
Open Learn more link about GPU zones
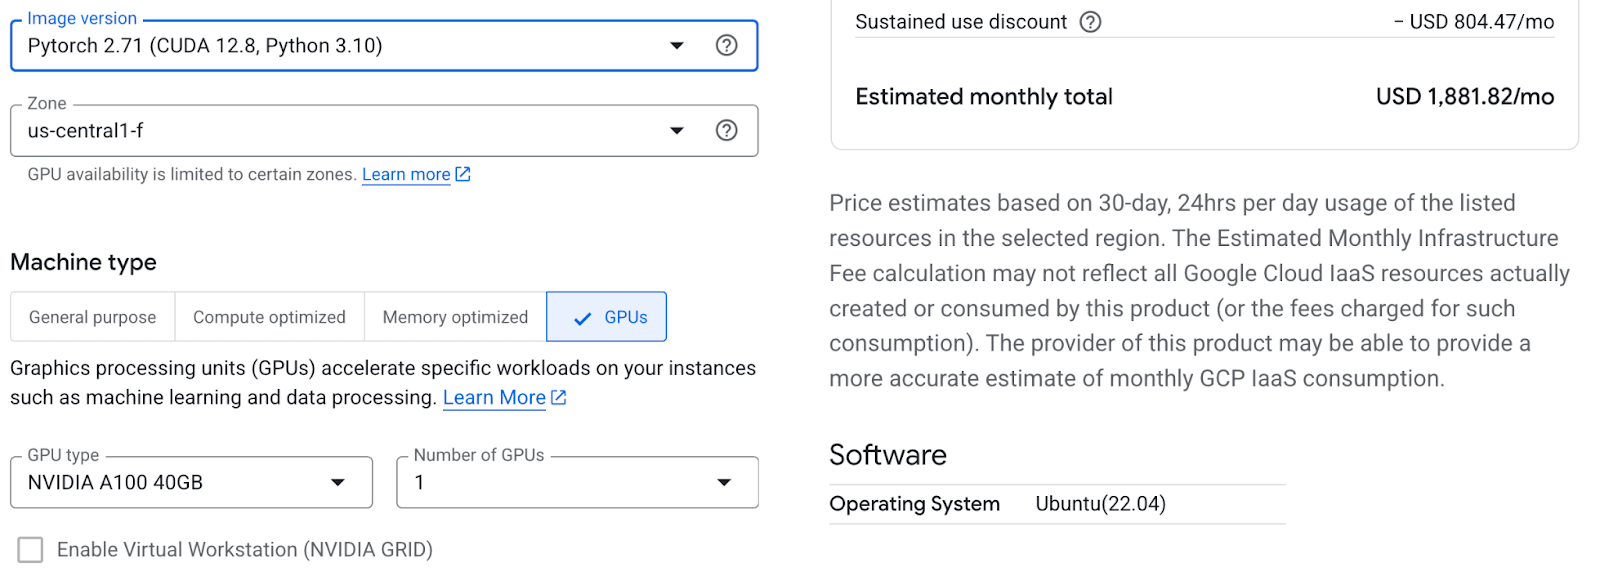point(406,174)
